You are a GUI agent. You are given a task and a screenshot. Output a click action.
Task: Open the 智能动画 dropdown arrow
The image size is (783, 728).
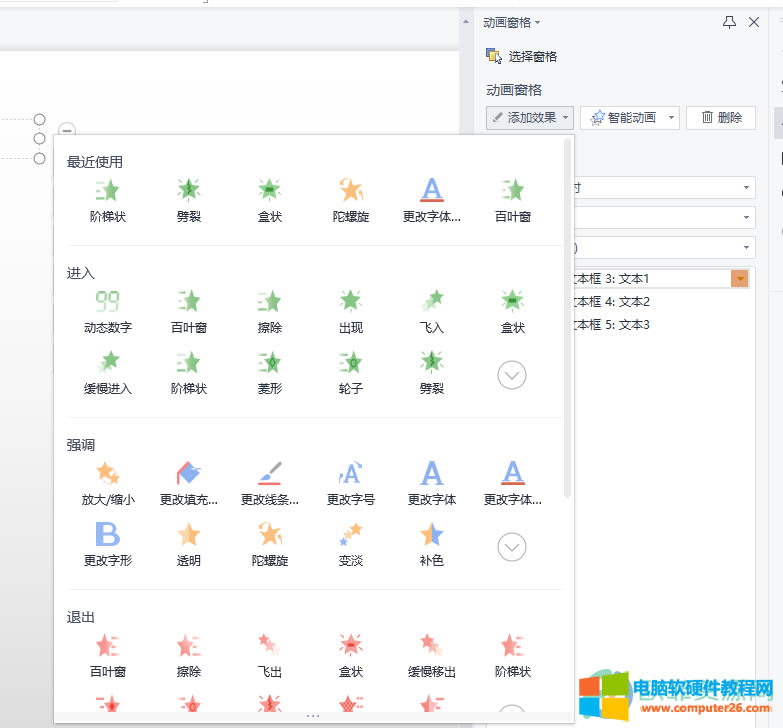tap(671, 118)
